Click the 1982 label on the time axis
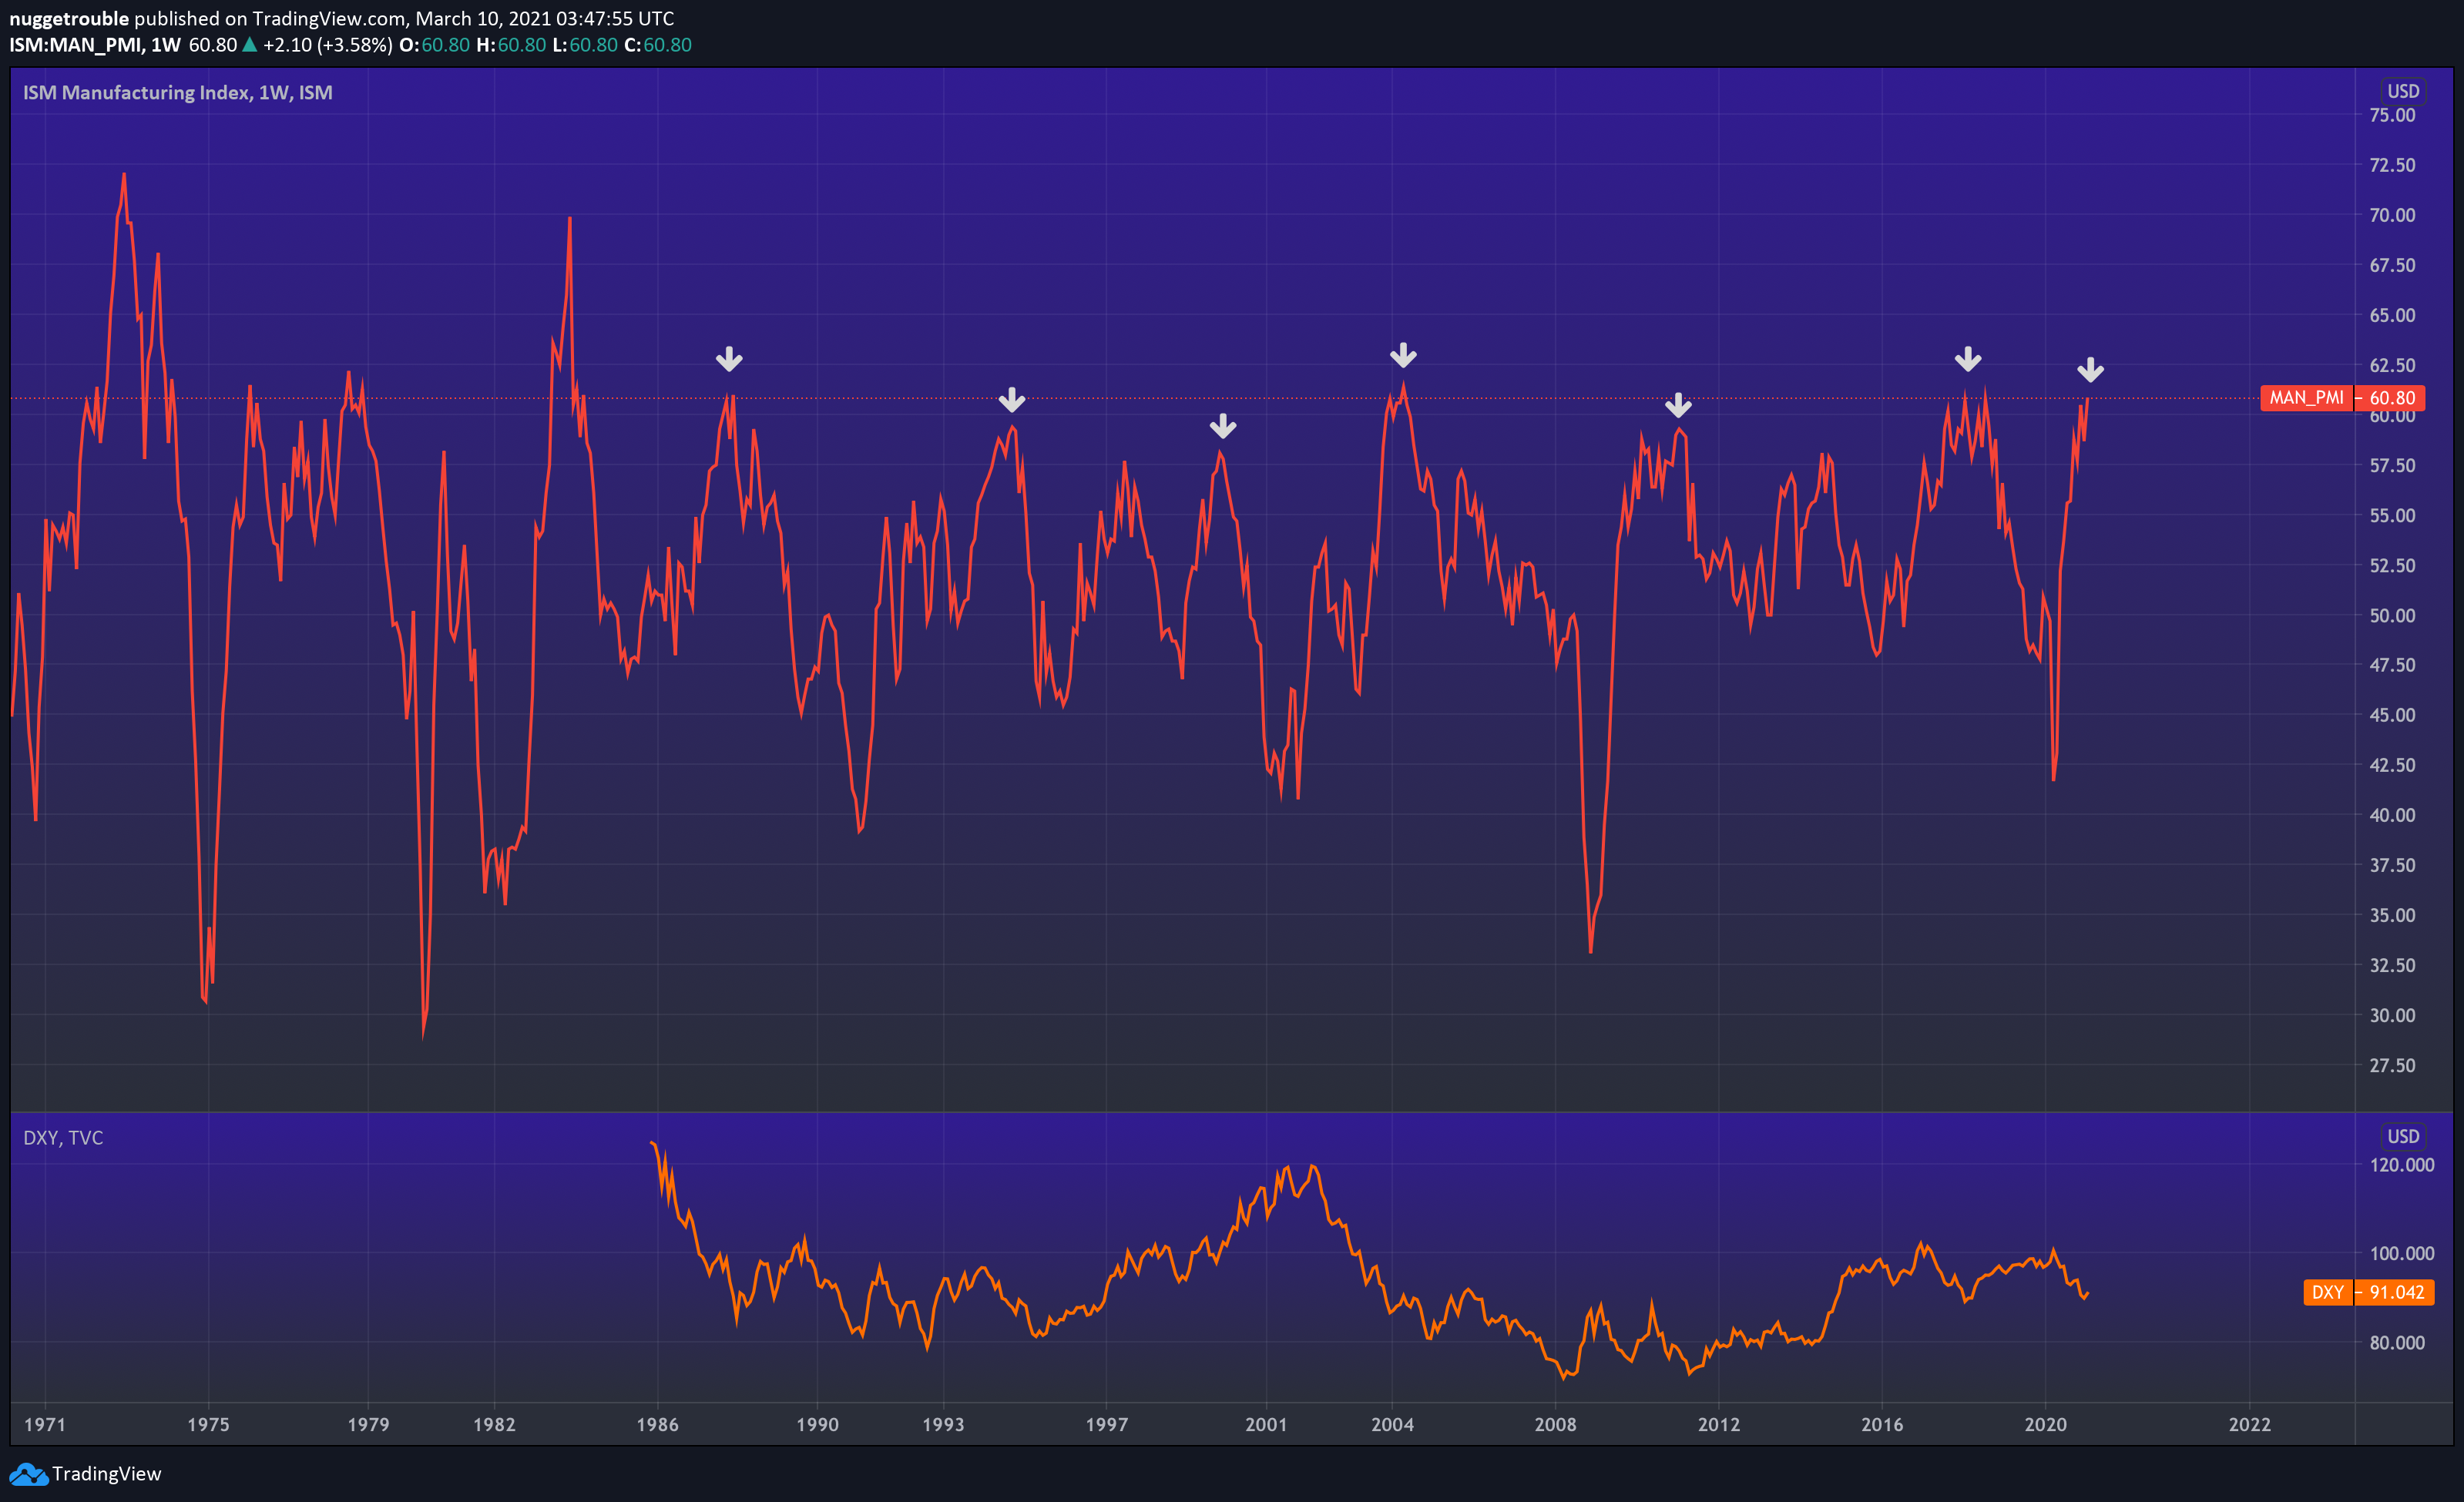2464x1502 pixels. coord(494,1424)
